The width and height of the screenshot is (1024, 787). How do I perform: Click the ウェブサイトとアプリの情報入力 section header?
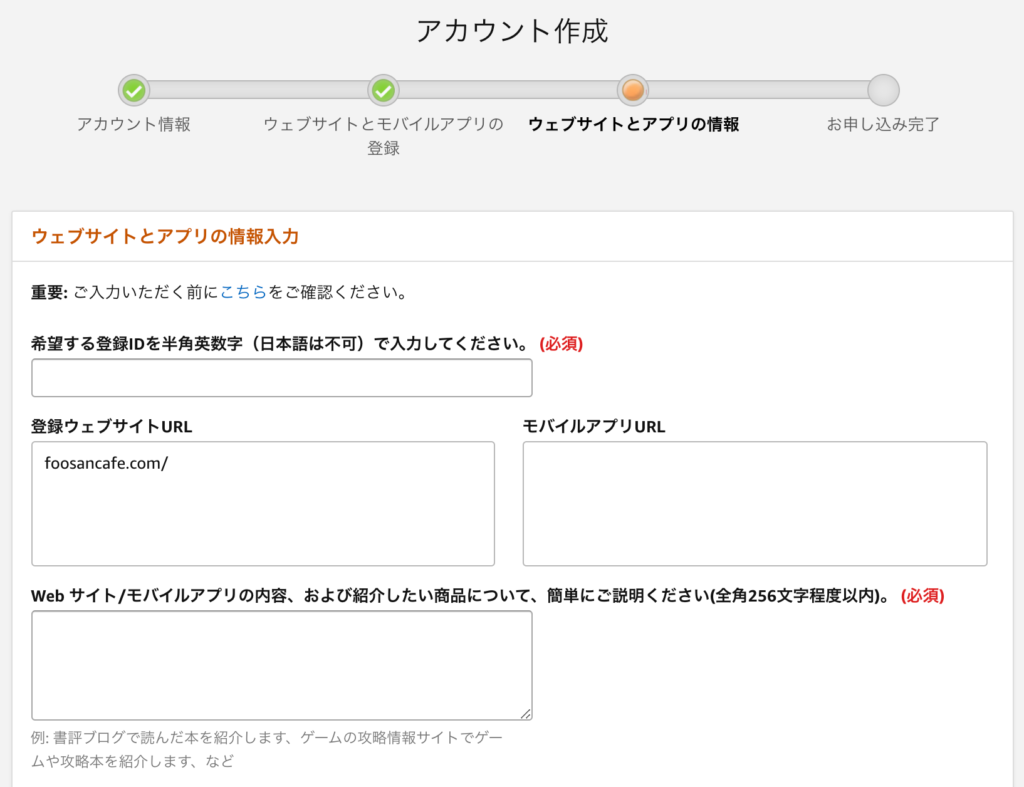(x=165, y=237)
